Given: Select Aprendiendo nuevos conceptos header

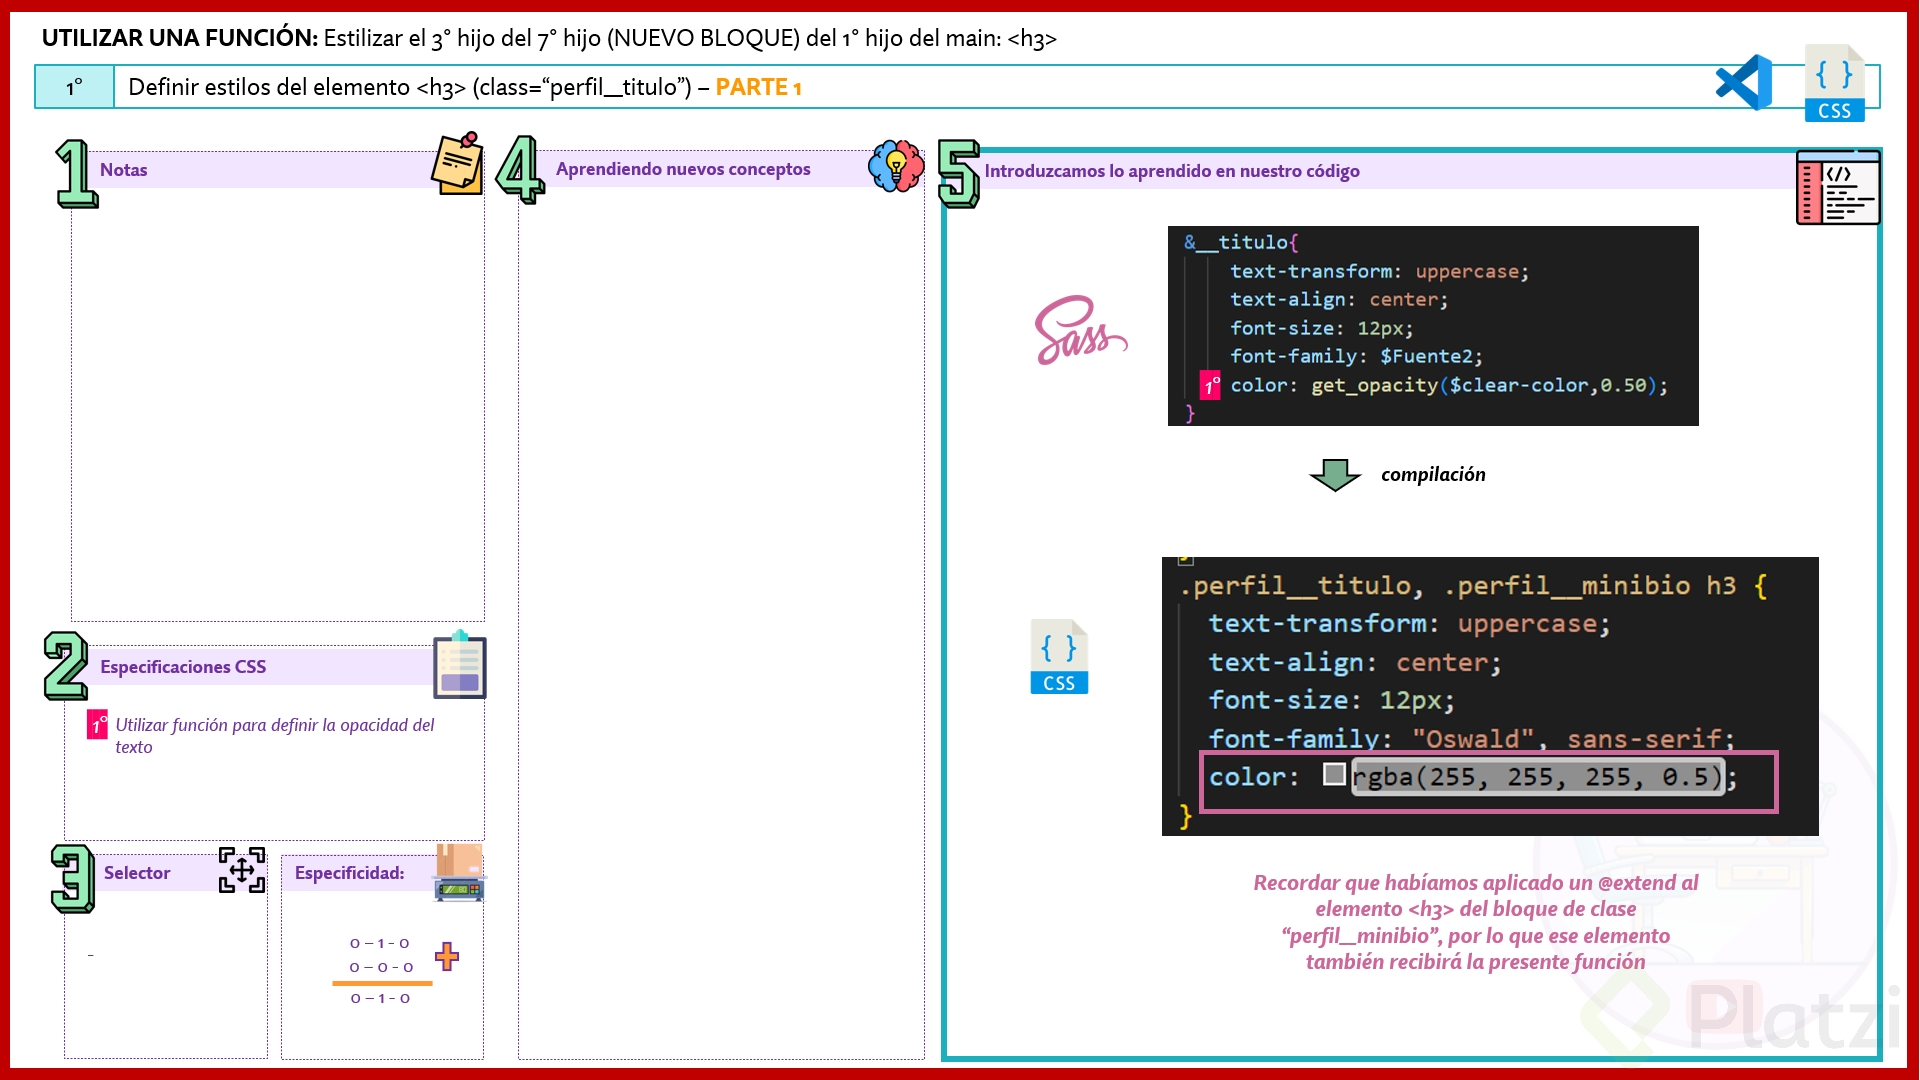Looking at the screenshot, I should (683, 169).
